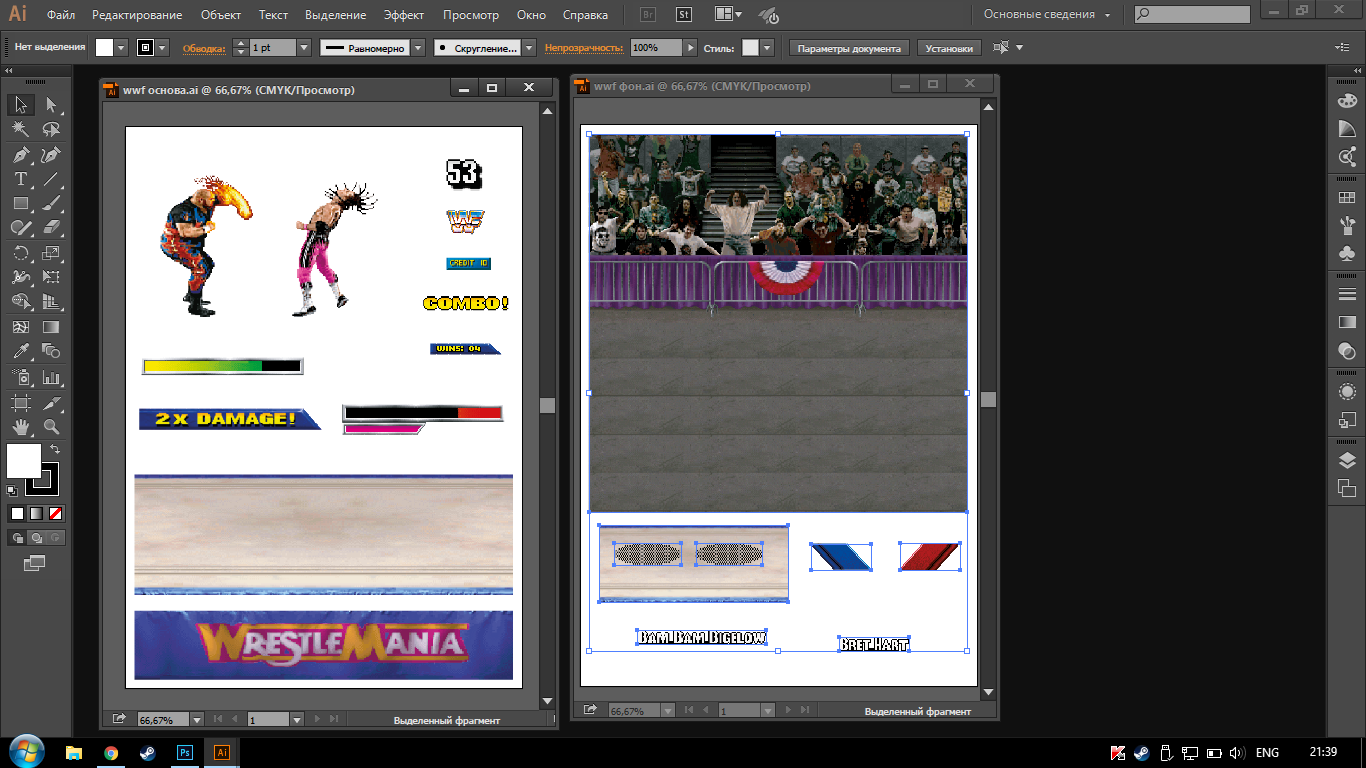Set paint to None
This screenshot has height=768, width=1366.
click(56, 513)
